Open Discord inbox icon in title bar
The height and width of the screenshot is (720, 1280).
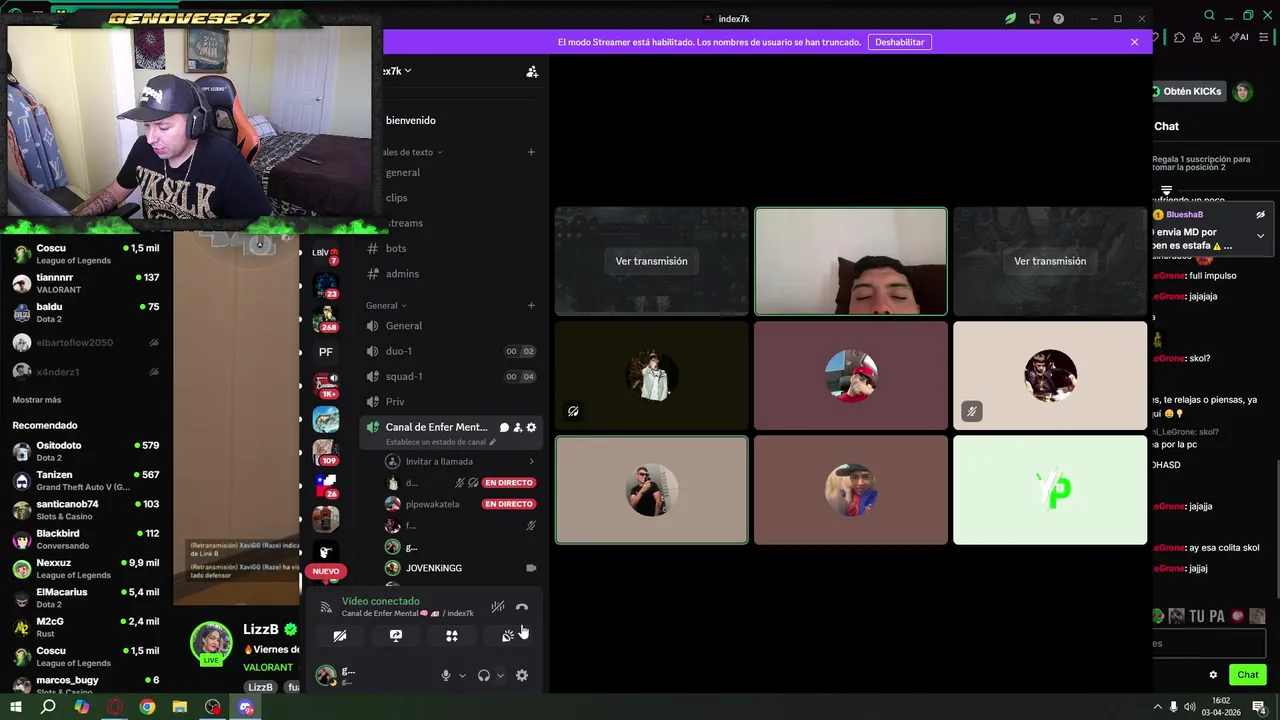pos(1034,18)
